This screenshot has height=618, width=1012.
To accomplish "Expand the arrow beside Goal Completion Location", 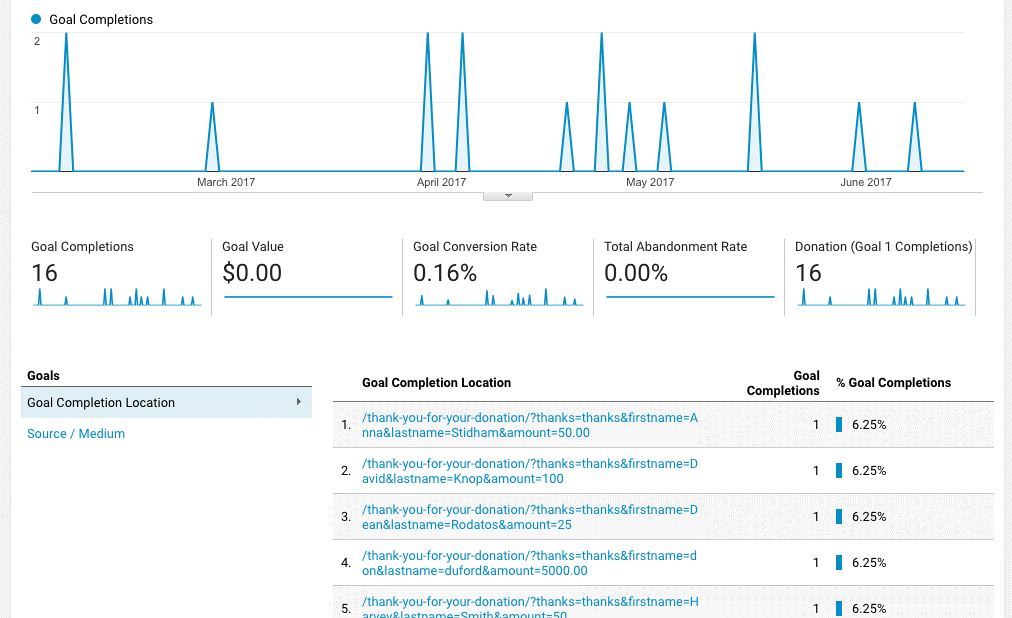I will tap(299, 402).
